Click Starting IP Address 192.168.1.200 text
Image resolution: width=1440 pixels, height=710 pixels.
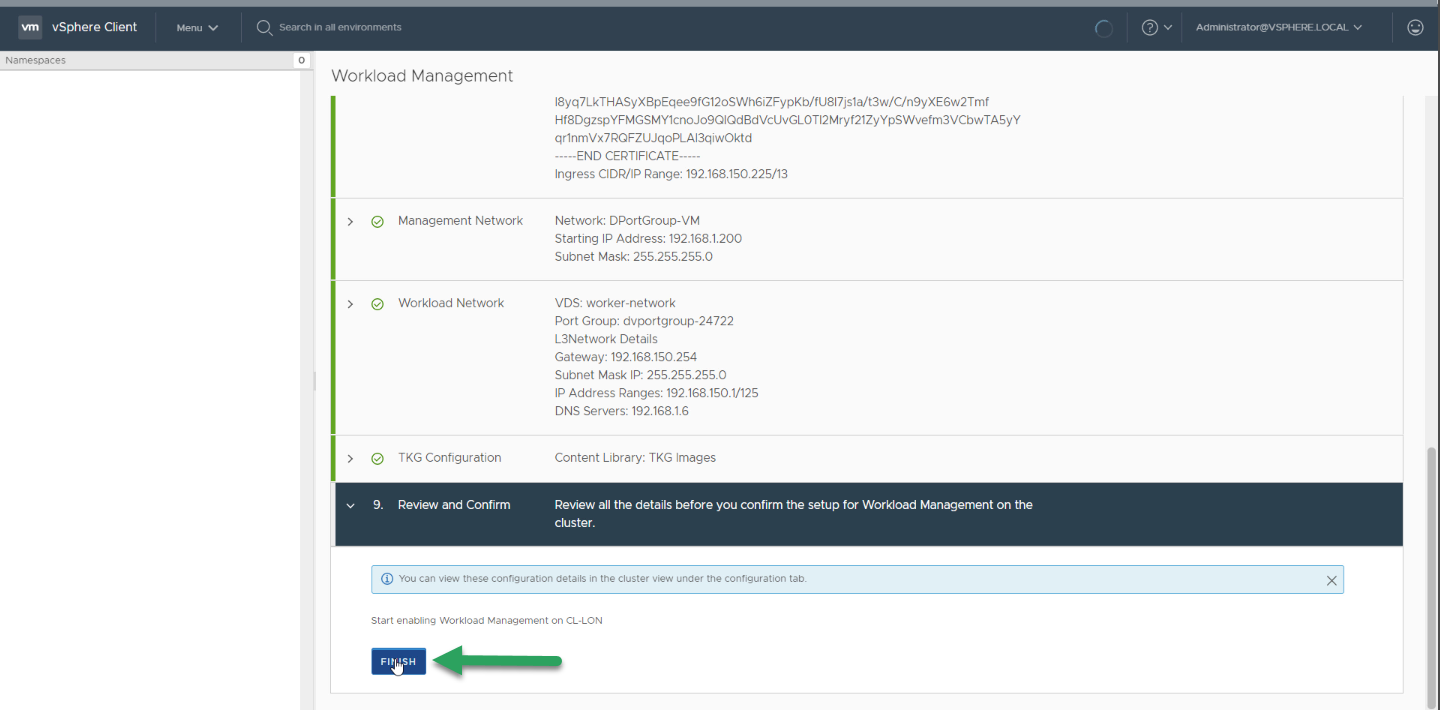[648, 239]
